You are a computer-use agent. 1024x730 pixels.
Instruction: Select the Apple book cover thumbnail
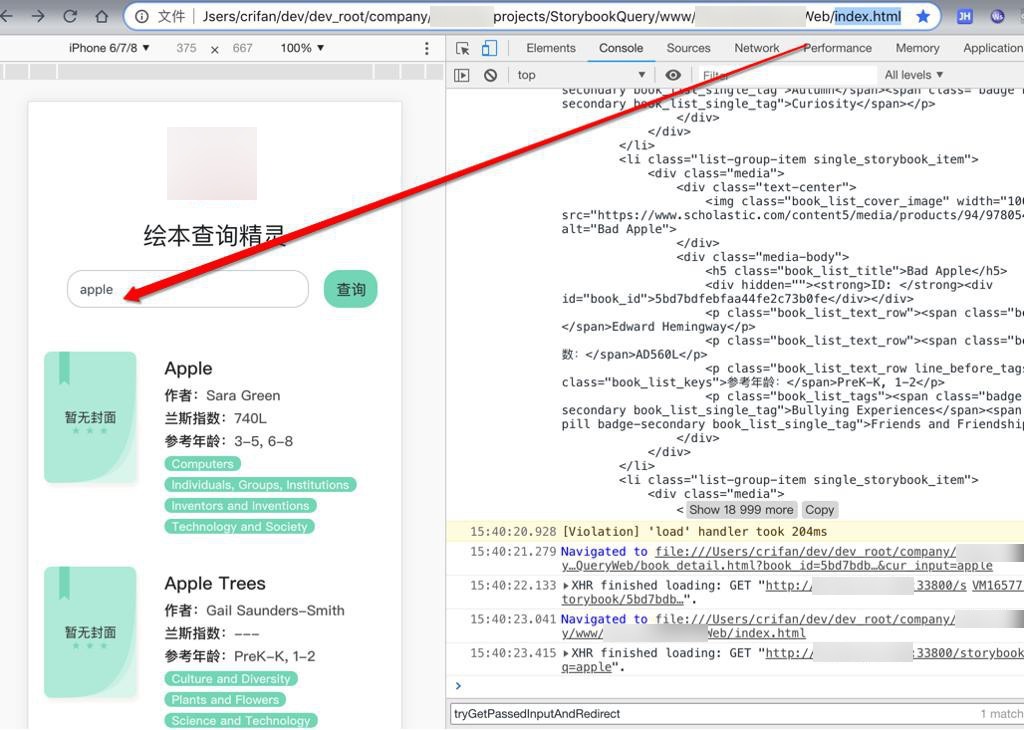91,417
